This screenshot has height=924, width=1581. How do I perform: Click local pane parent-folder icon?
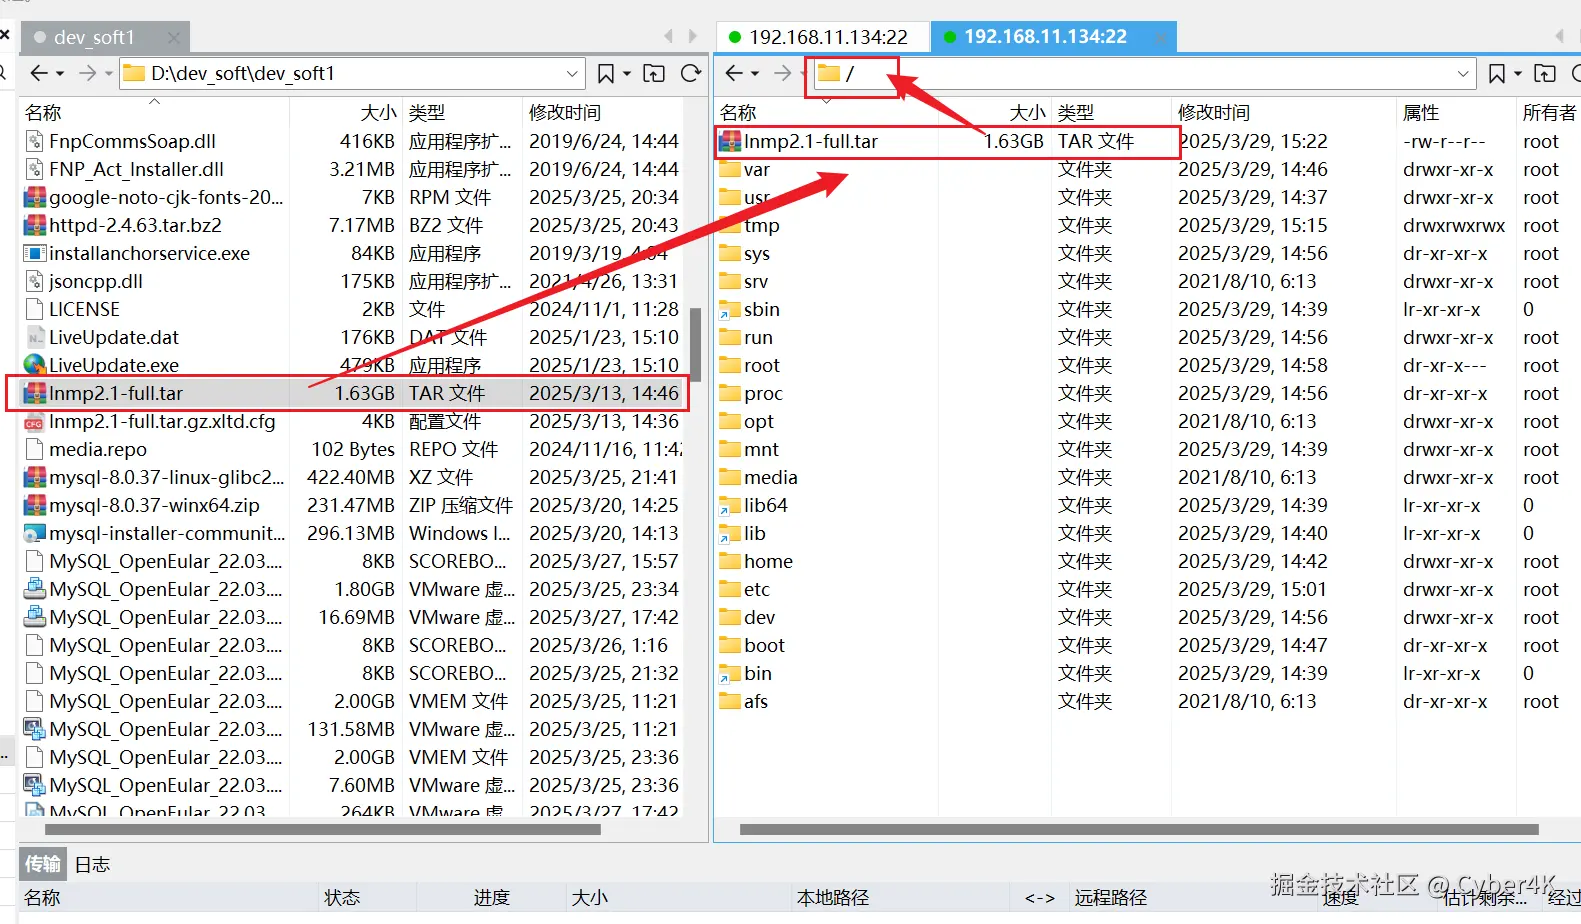tap(654, 73)
